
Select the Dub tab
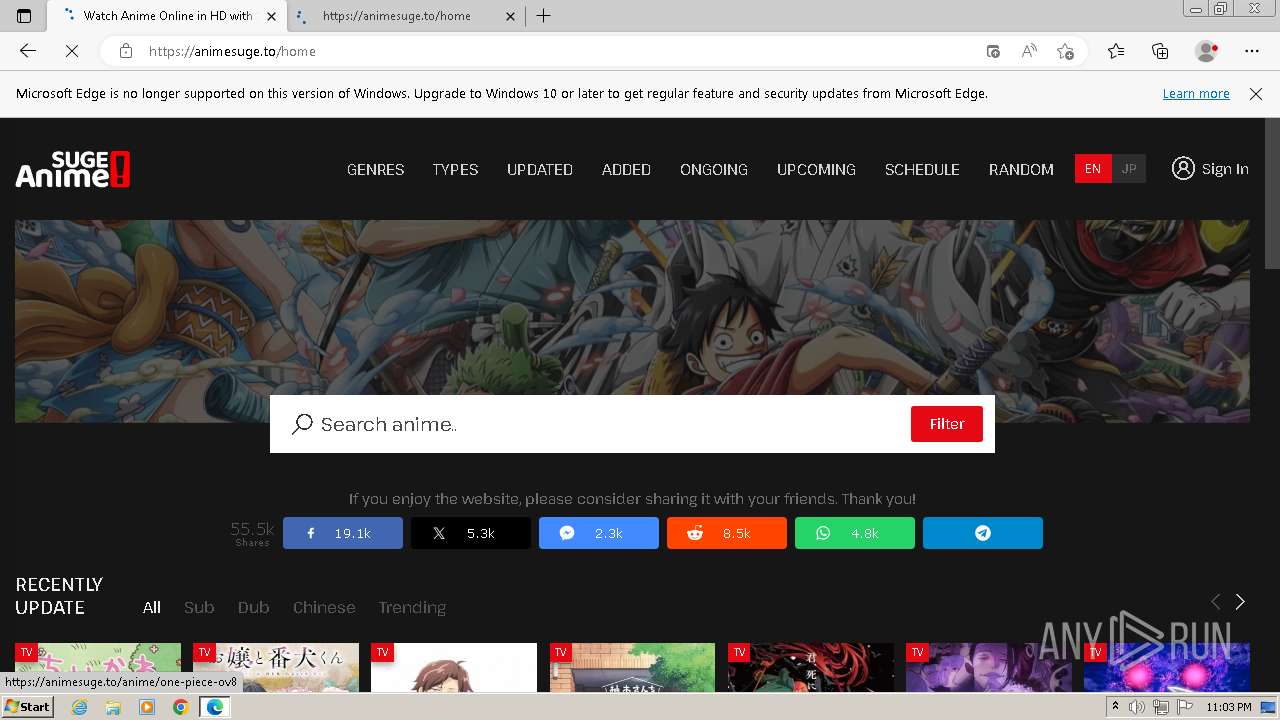point(253,607)
